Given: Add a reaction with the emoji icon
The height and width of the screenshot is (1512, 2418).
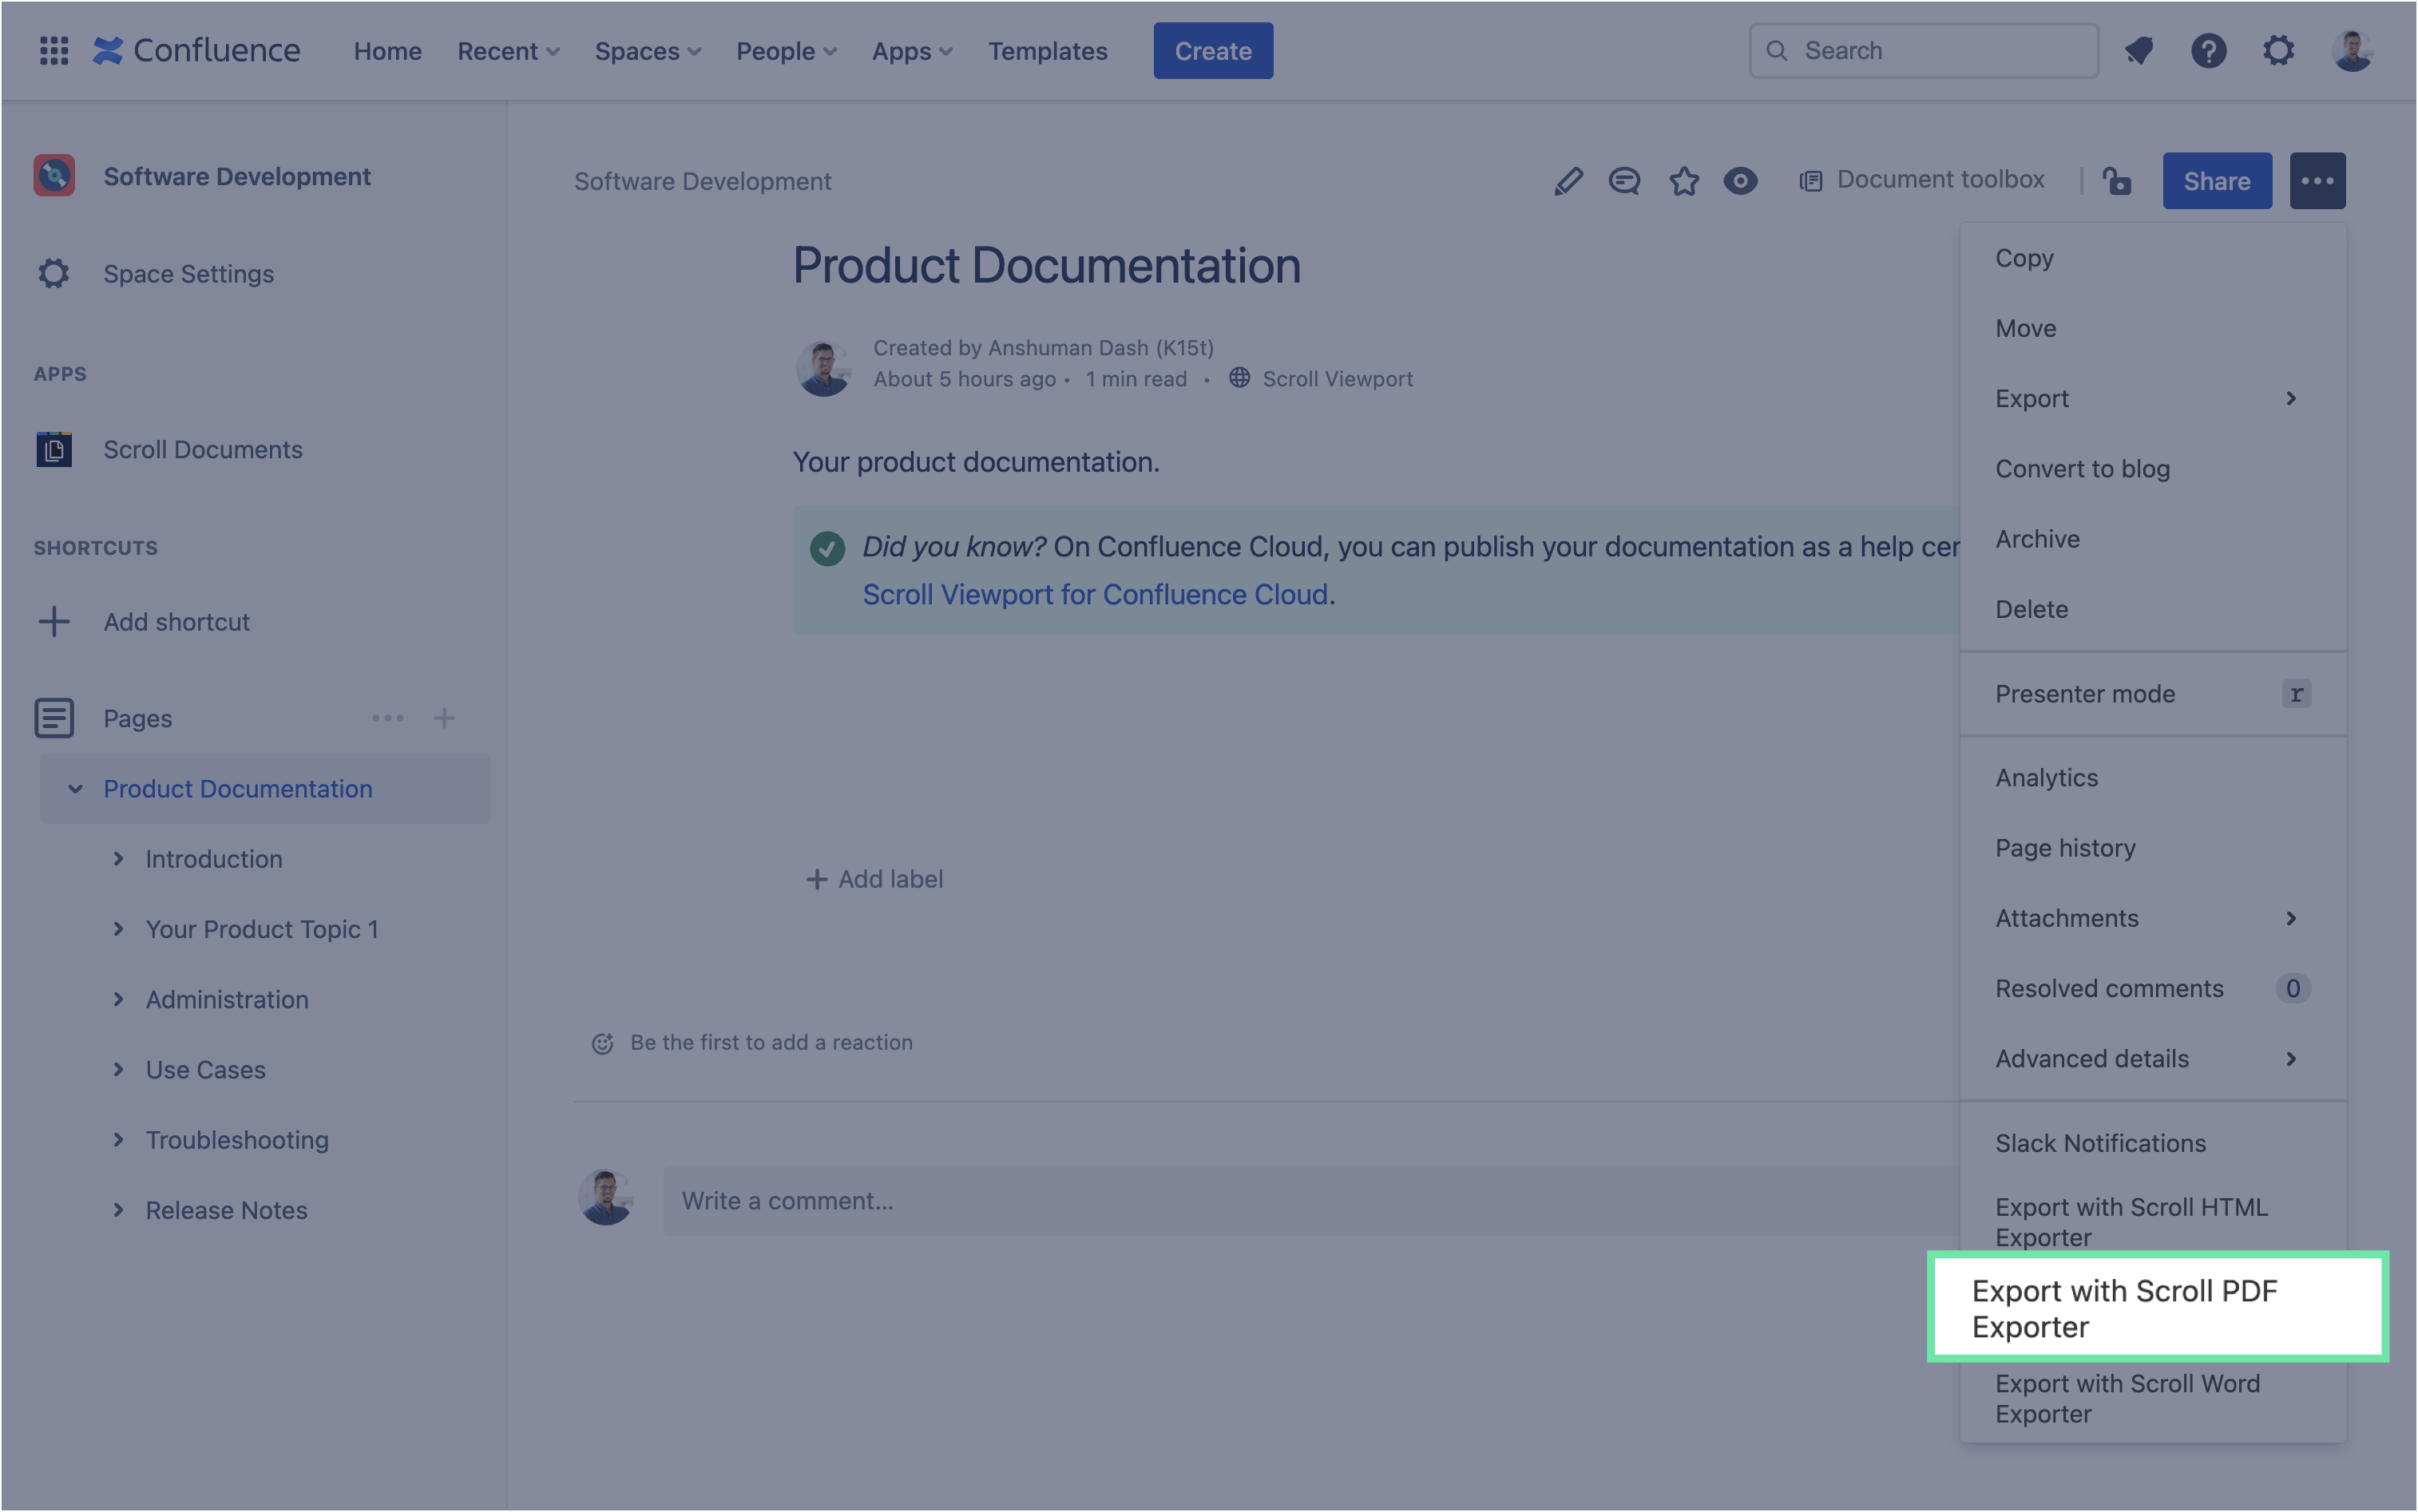Looking at the screenshot, I should pyautogui.click(x=602, y=1043).
